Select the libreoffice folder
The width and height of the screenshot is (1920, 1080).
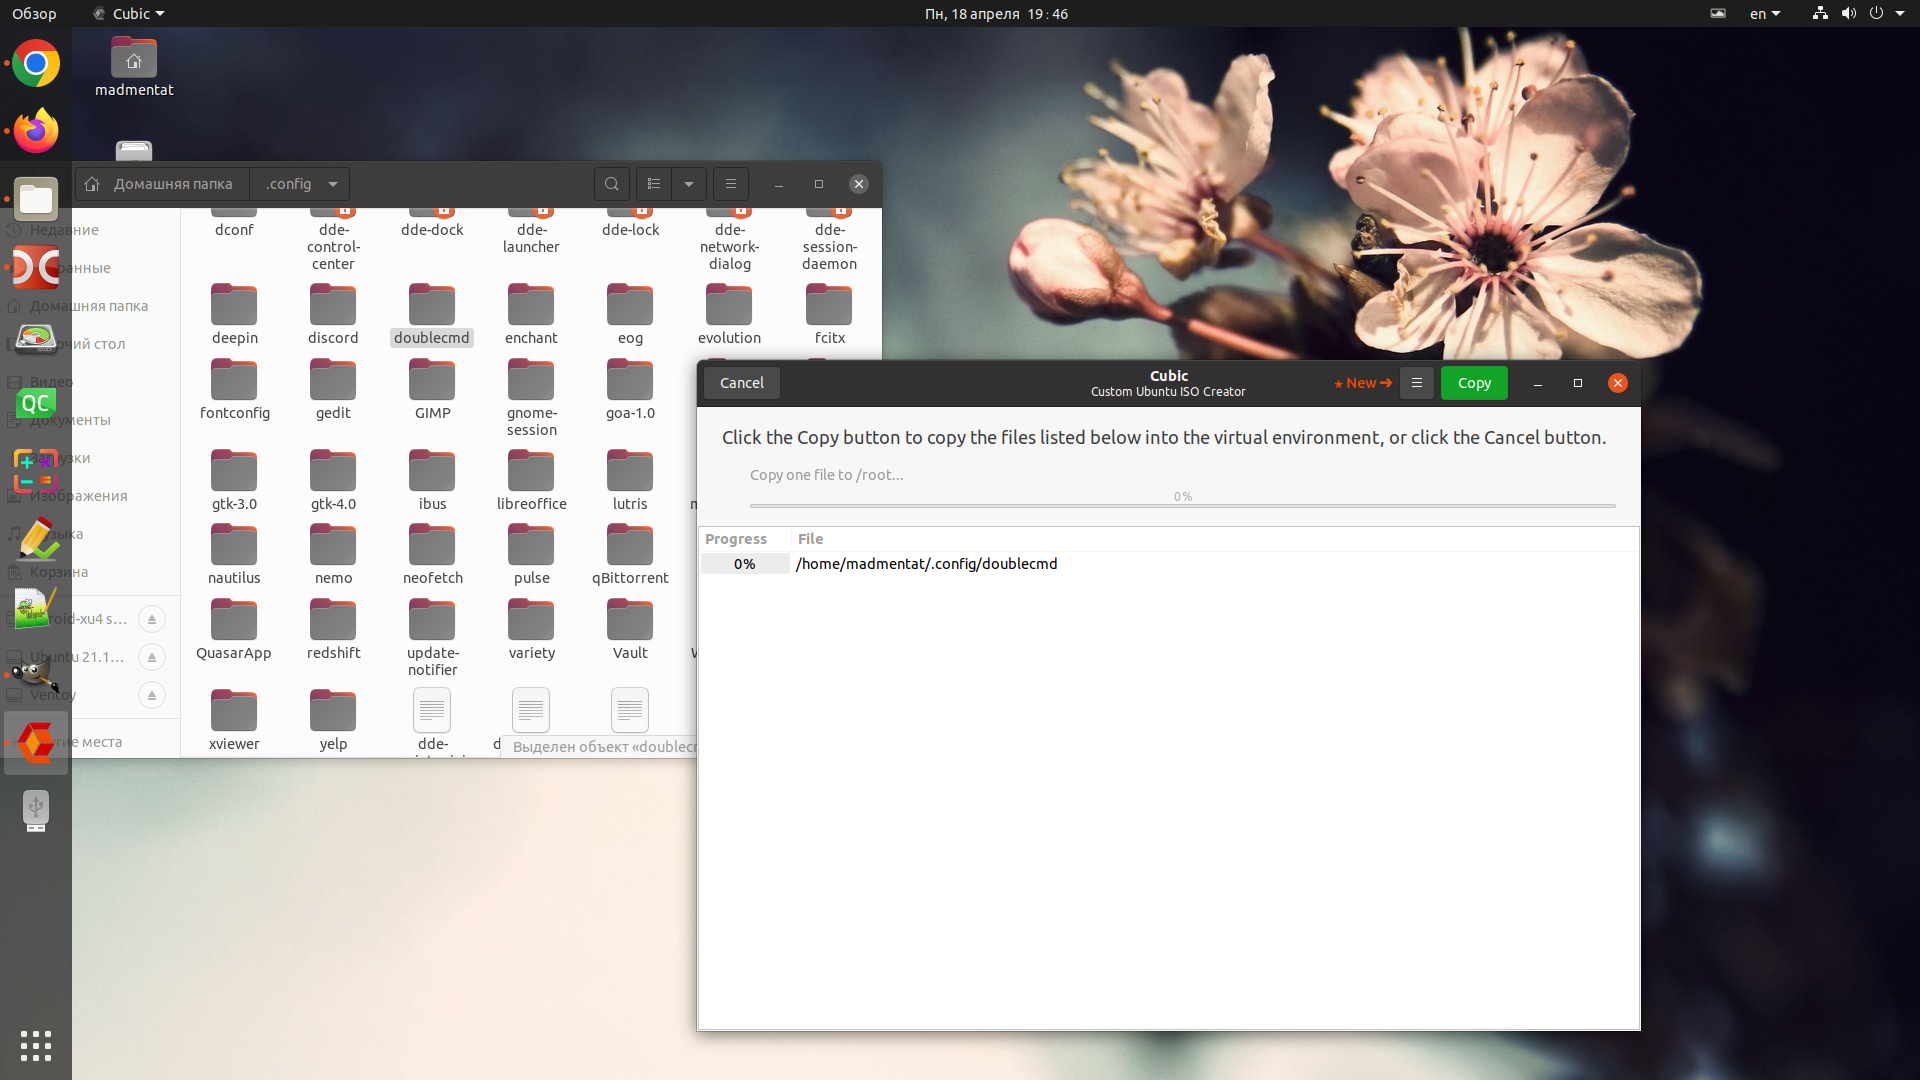click(x=531, y=481)
